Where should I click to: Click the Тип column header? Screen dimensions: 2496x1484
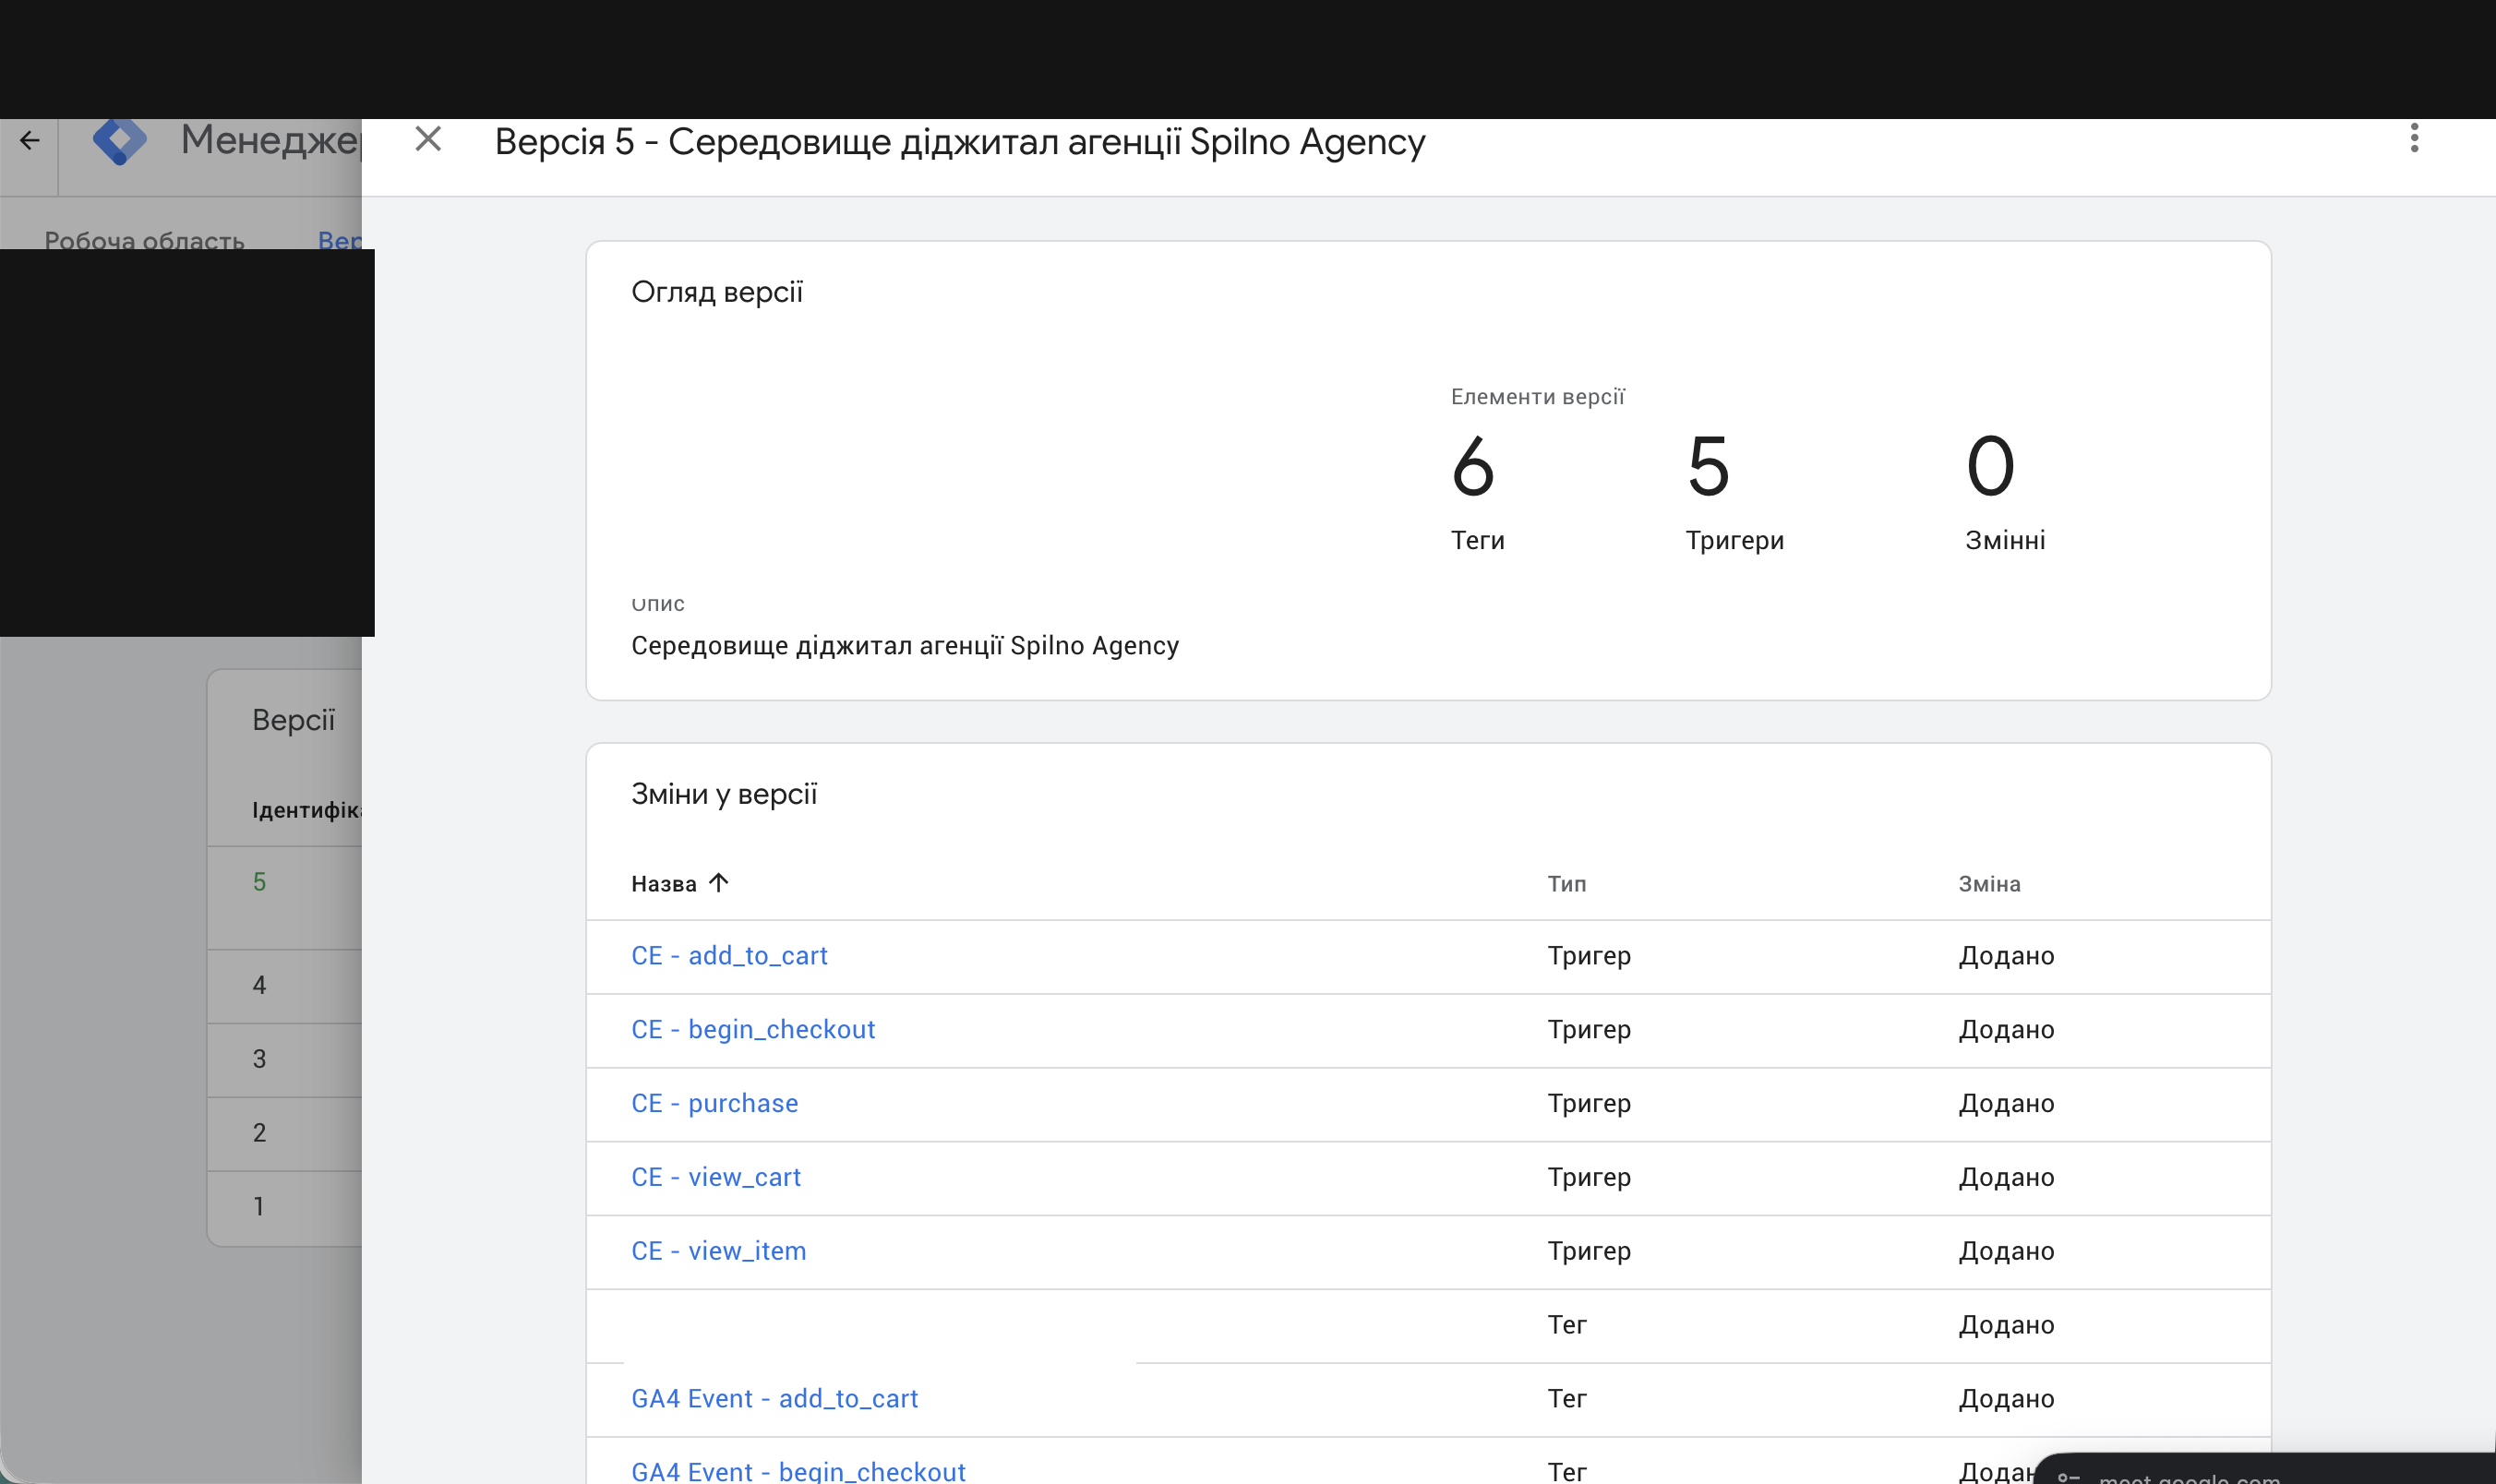(x=1567, y=884)
